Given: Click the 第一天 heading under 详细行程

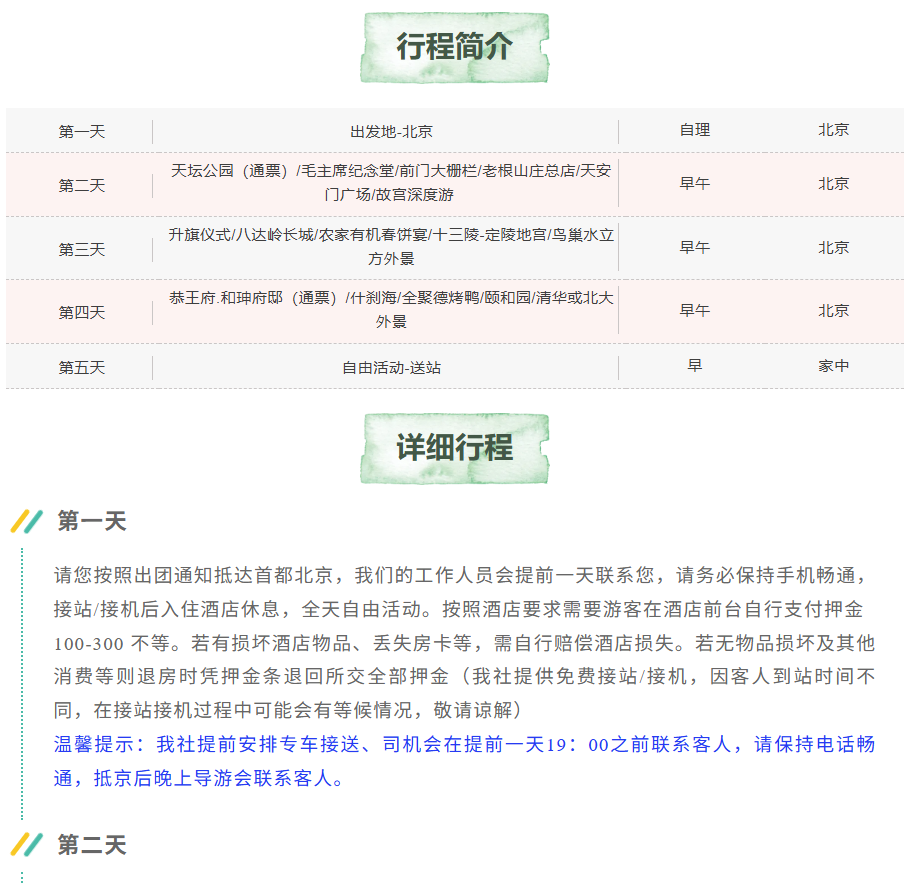Looking at the screenshot, I should 92,521.
